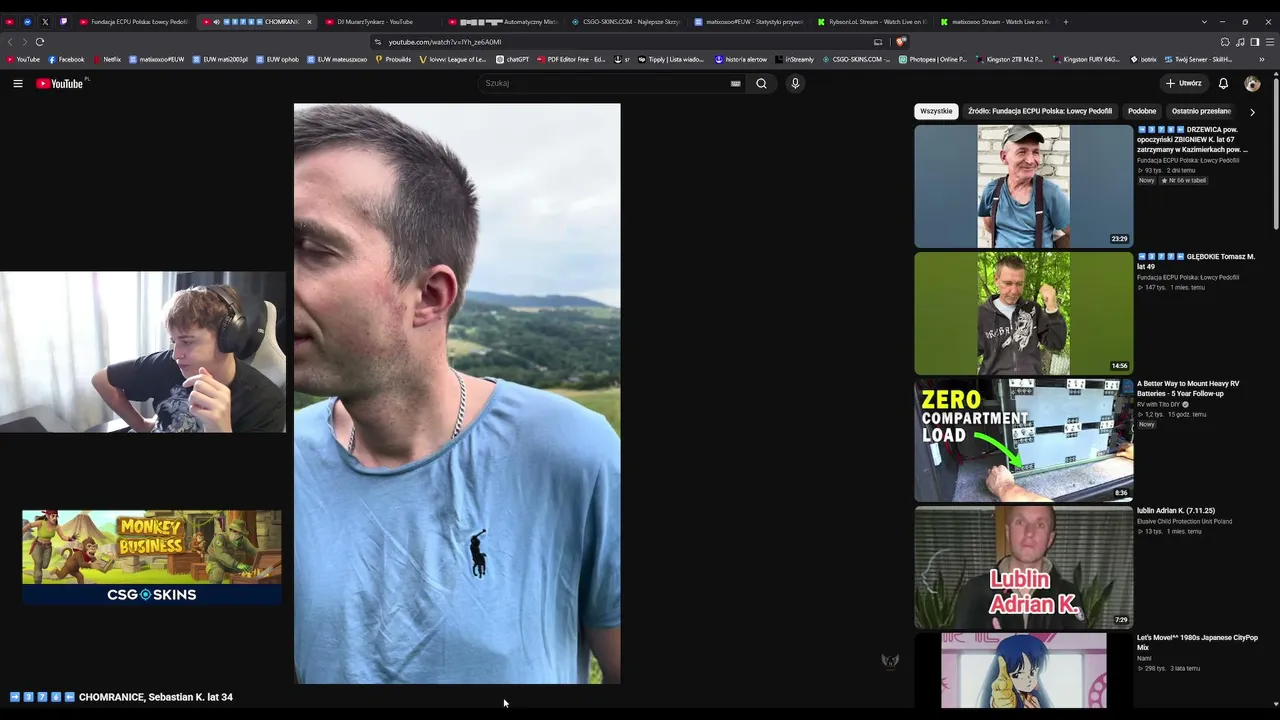Select the Ostatnio przesłane filter chip
Viewport: 1280px width, 720px height.
[x=1201, y=112]
